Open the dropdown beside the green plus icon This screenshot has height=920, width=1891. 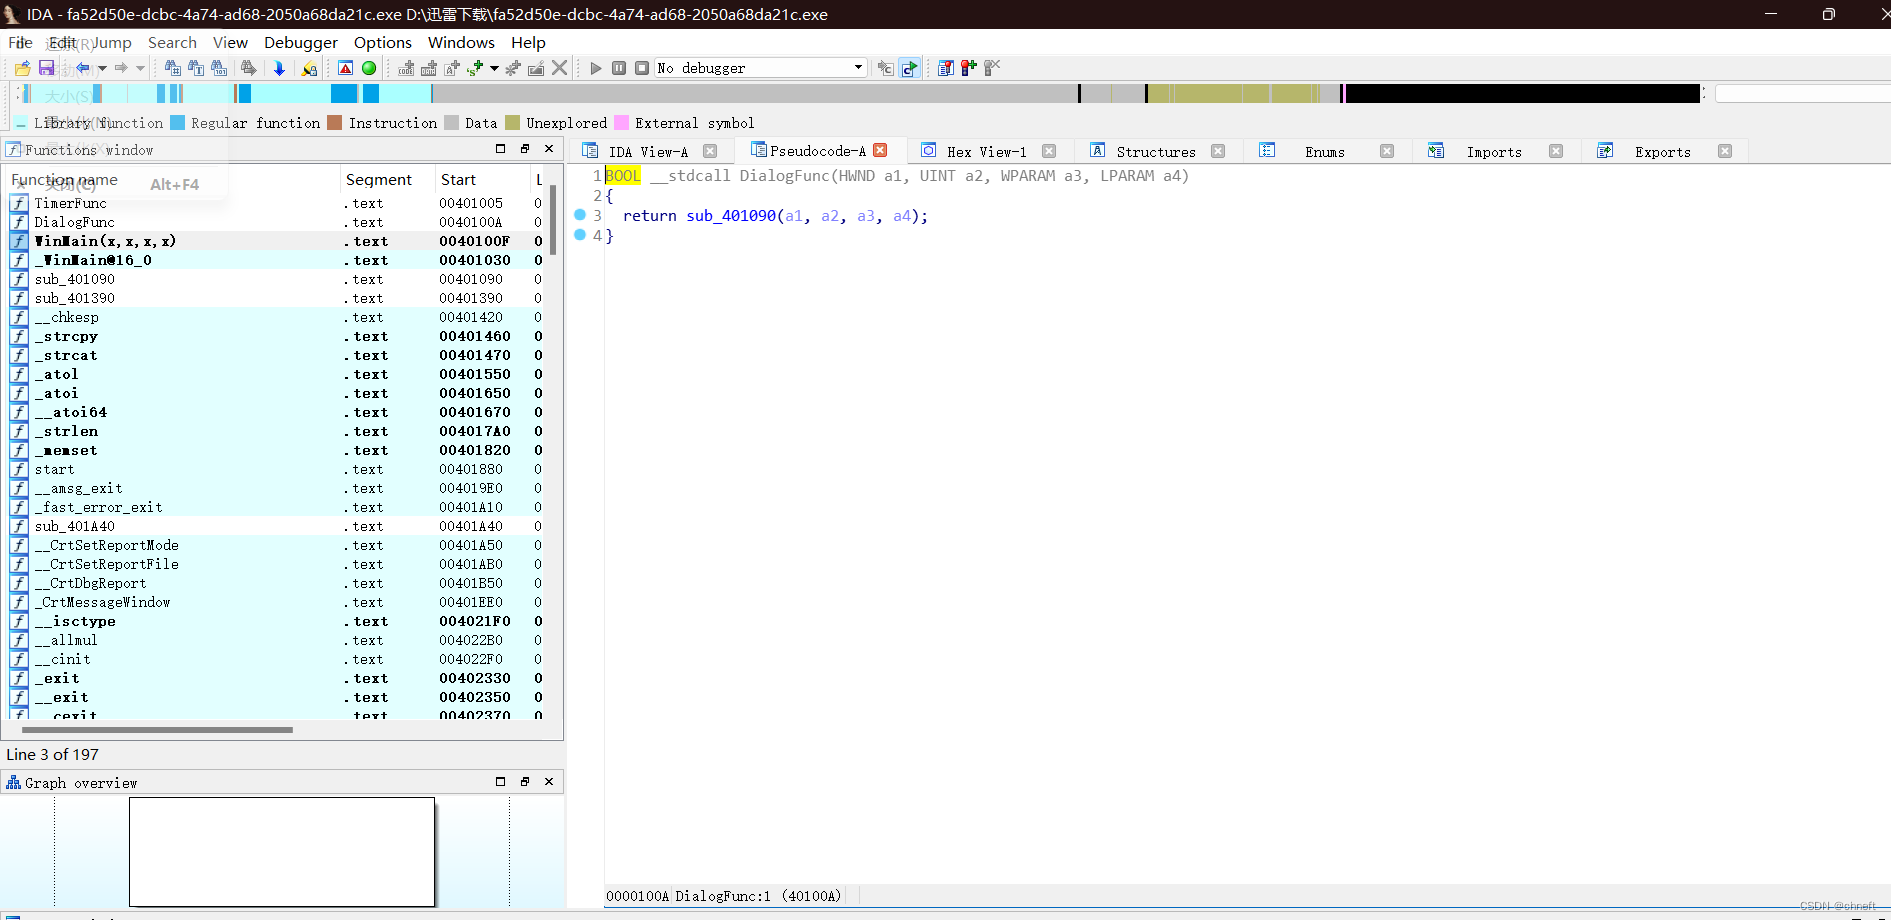click(x=494, y=68)
